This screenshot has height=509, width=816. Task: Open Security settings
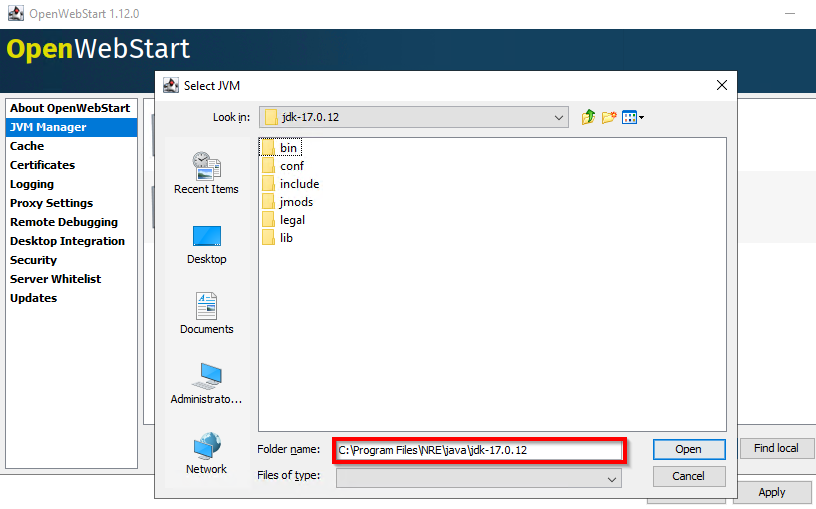pyautogui.click(x=71, y=260)
